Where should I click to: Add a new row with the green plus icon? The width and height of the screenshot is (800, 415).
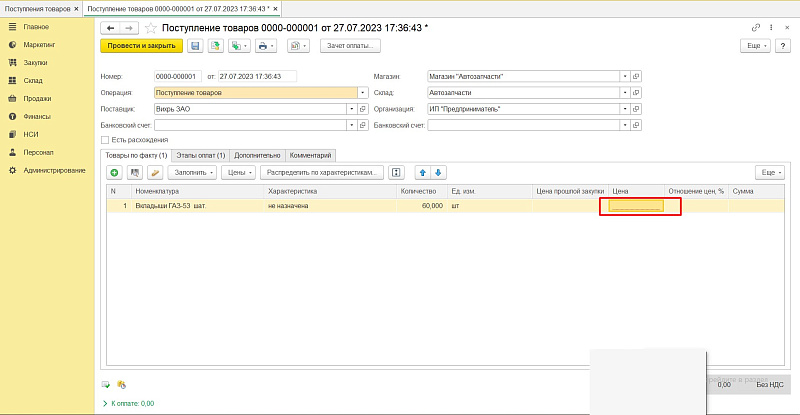pos(115,173)
